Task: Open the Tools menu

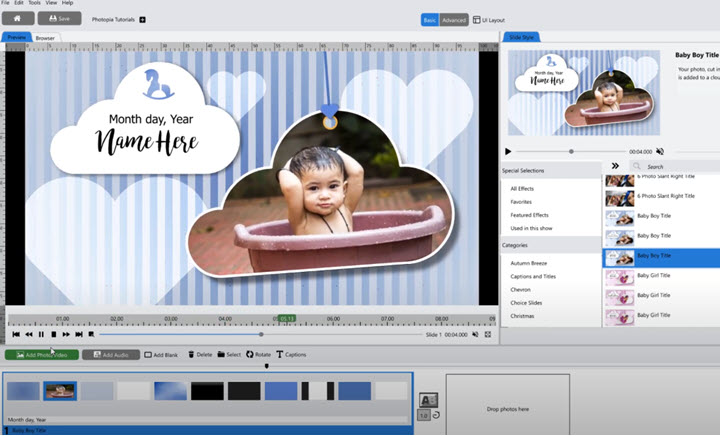Action: (35, 3)
